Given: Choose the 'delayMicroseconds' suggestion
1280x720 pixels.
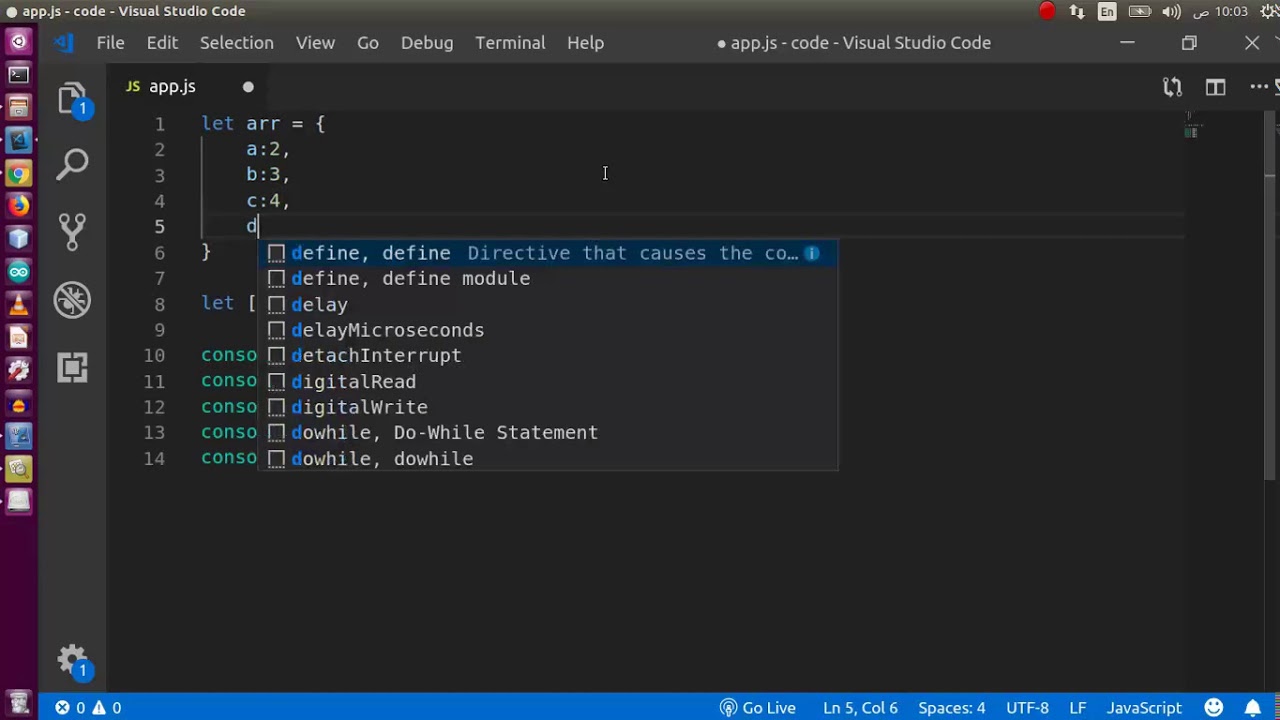Looking at the screenshot, I should pyautogui.click(x=548, y=330).
